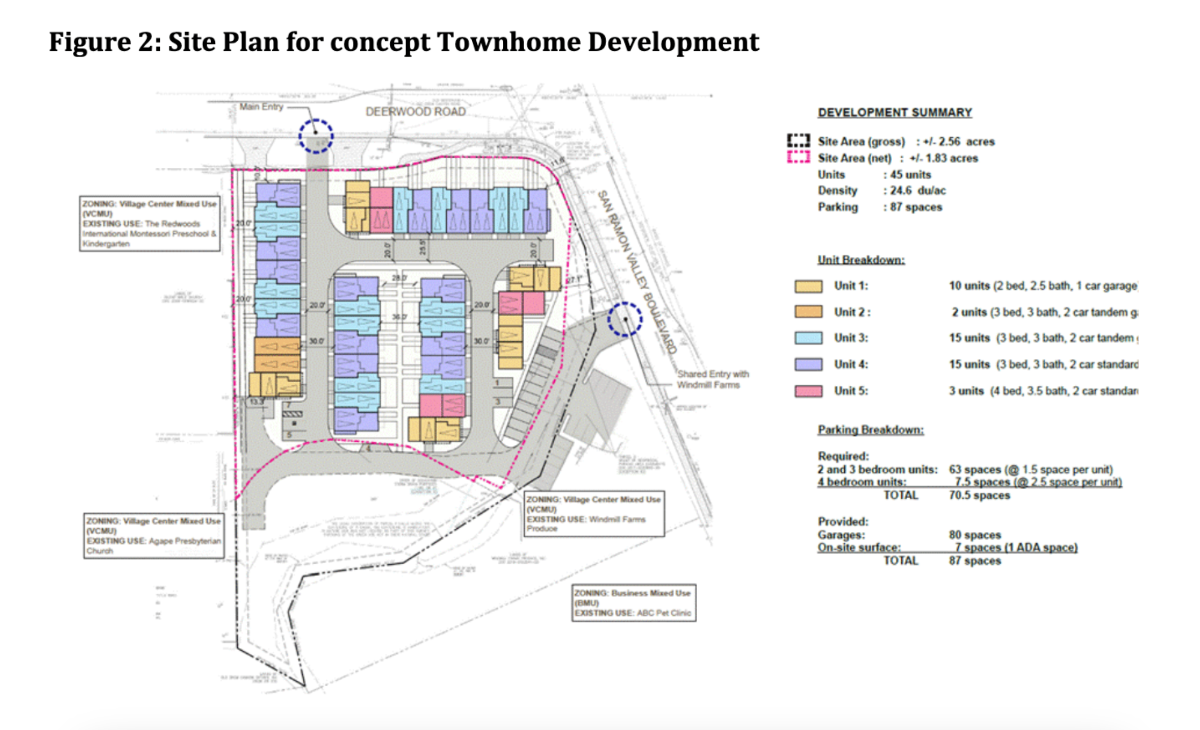Click the Unit 3 light blue swatch
Screen dimensions: 1200x730
click(x=808, y=338)
